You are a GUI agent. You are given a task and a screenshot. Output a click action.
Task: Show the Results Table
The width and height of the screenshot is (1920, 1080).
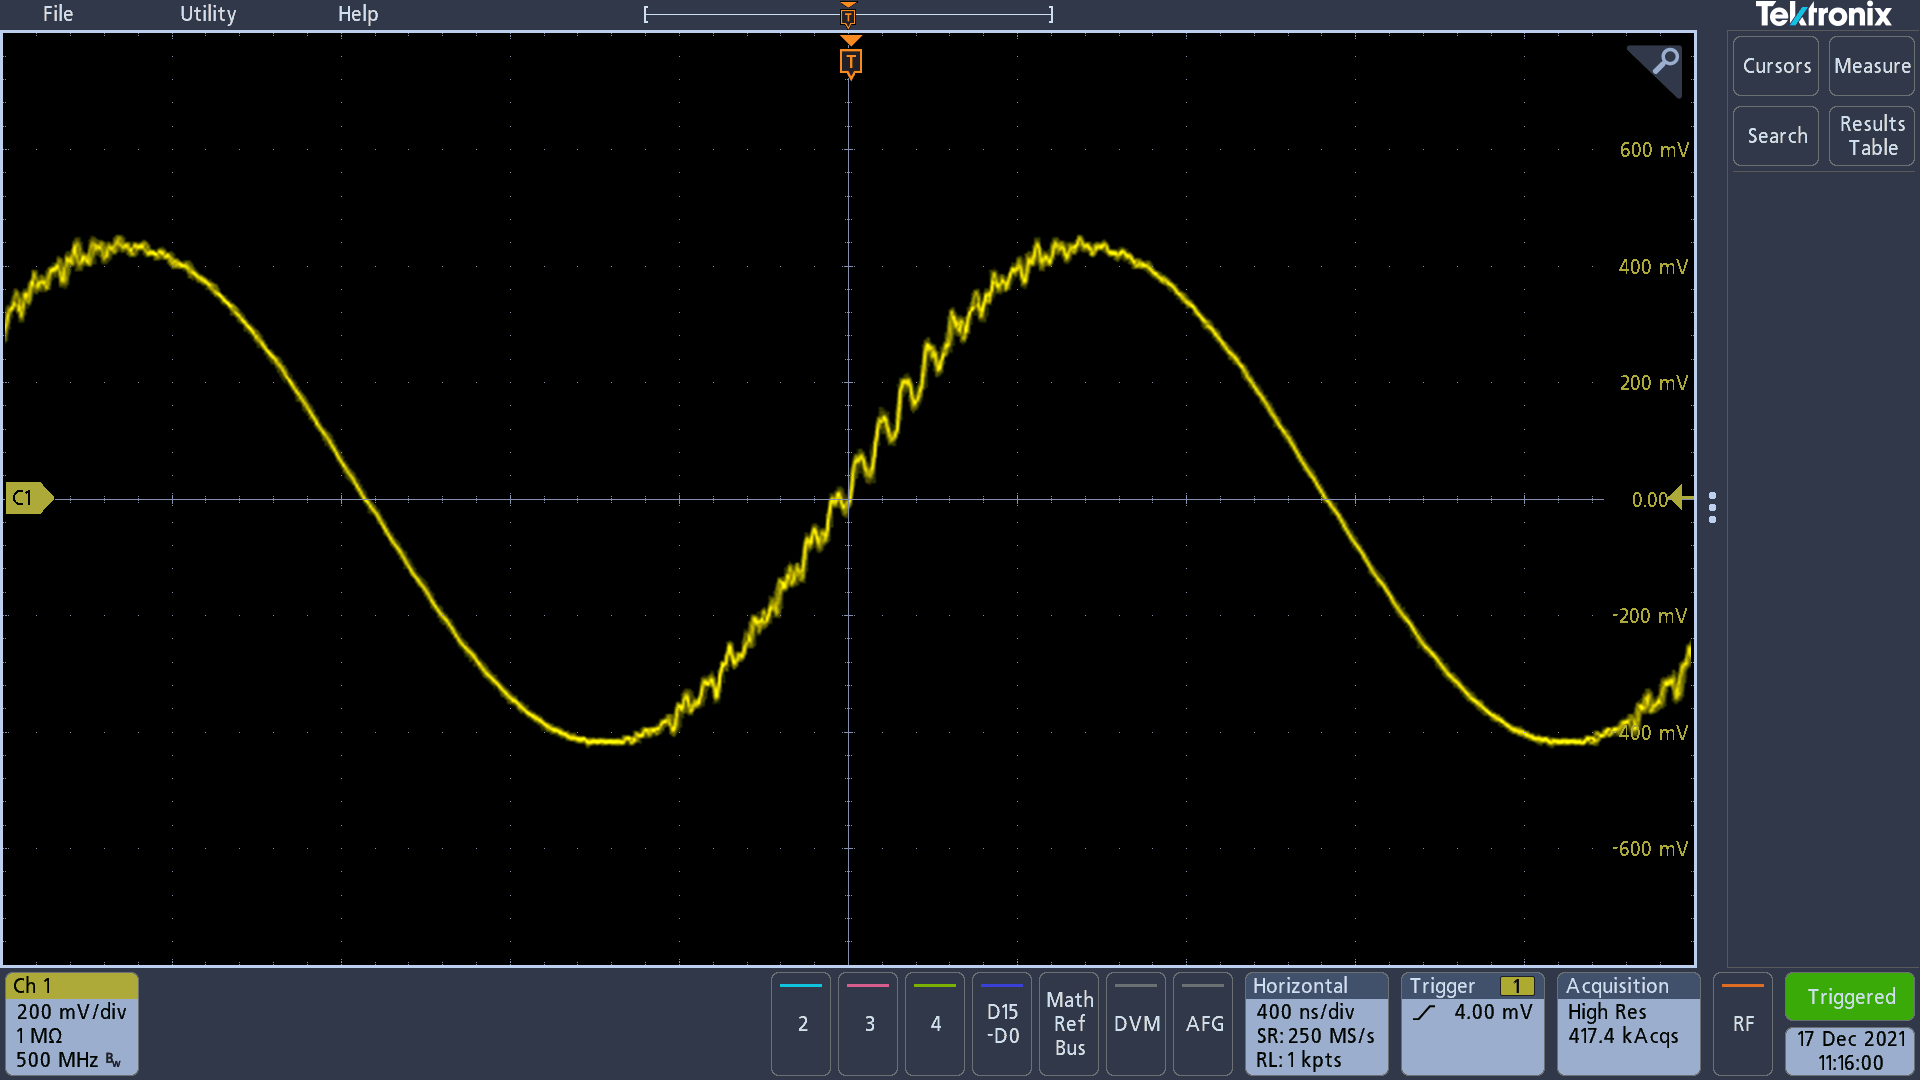point(1871,135)
